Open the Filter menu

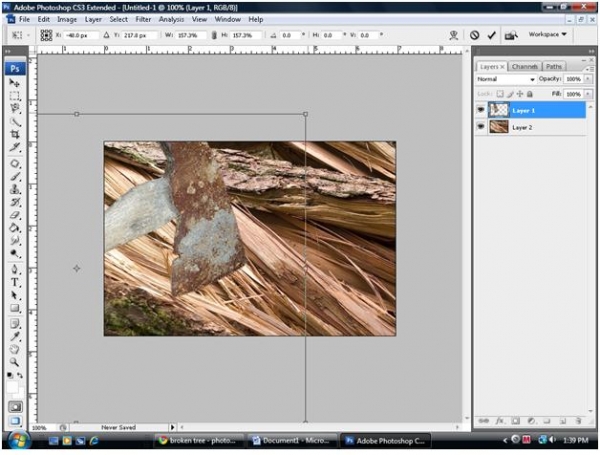click(x=143, y=19)
